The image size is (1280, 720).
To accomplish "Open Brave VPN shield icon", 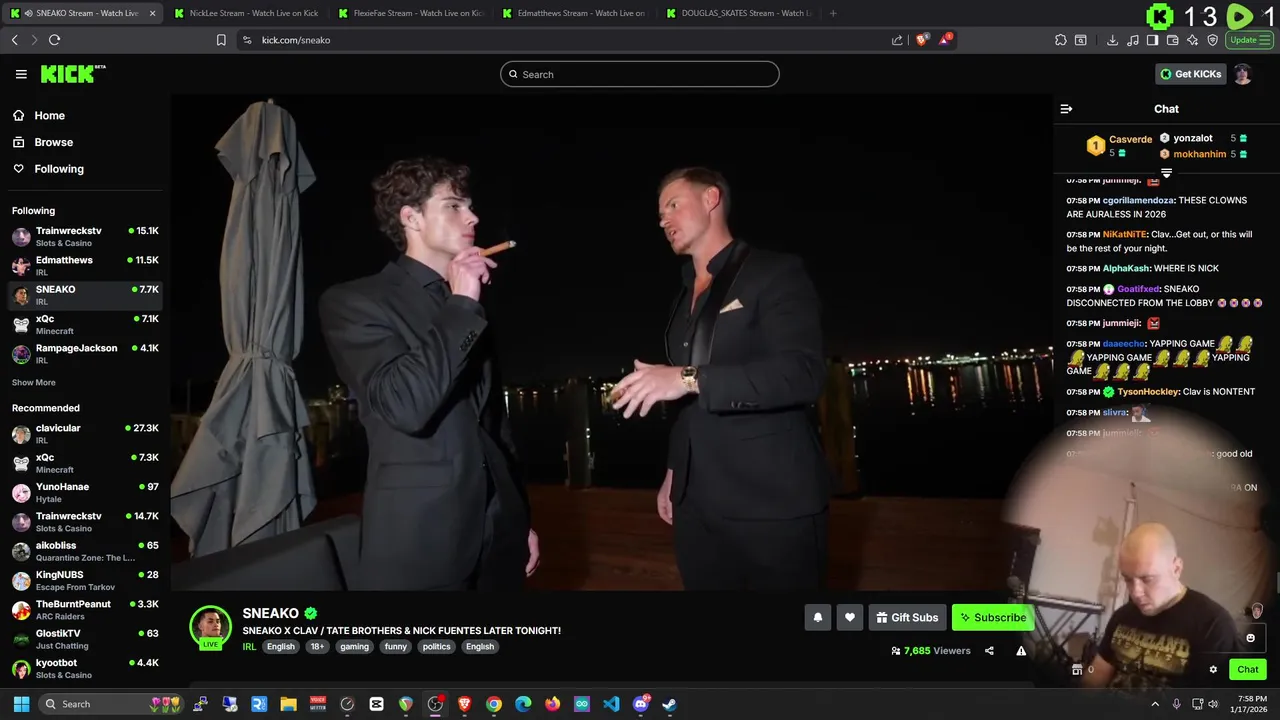I will [x=1212, y=40].
